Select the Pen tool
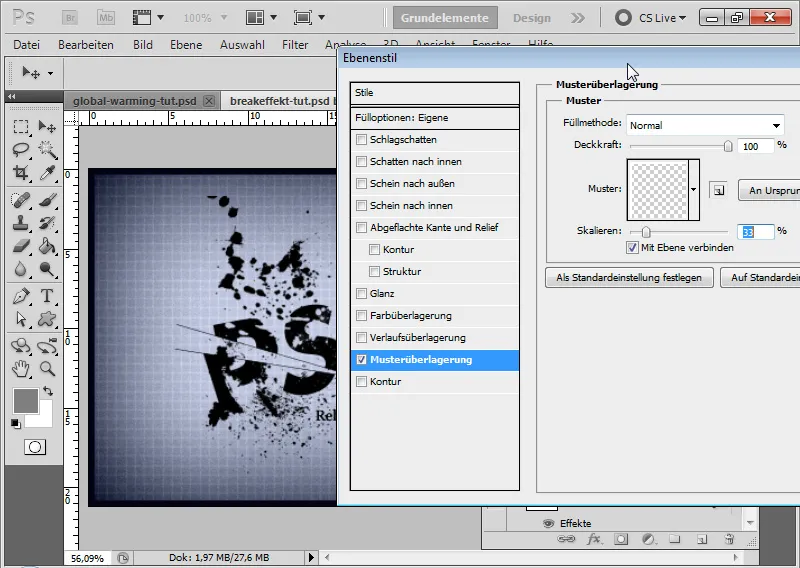The image size is (800, 568). (x=21, y=296)
